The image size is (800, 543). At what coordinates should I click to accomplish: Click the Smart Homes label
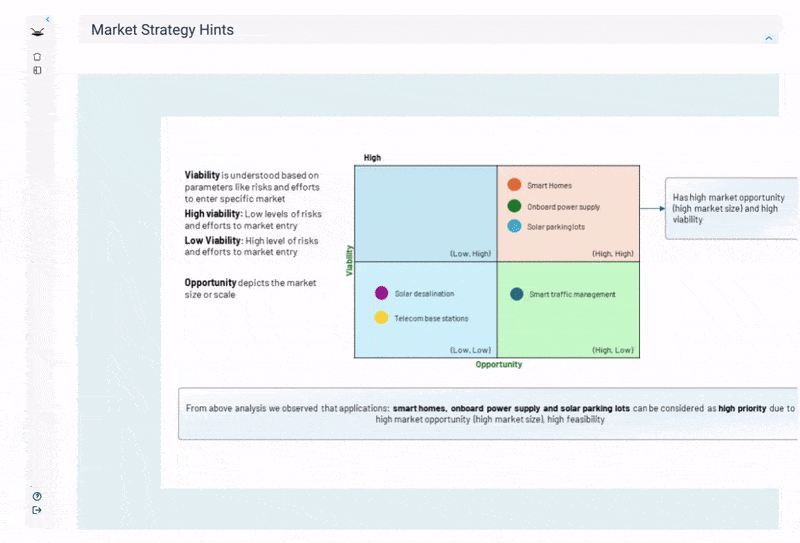549,186
